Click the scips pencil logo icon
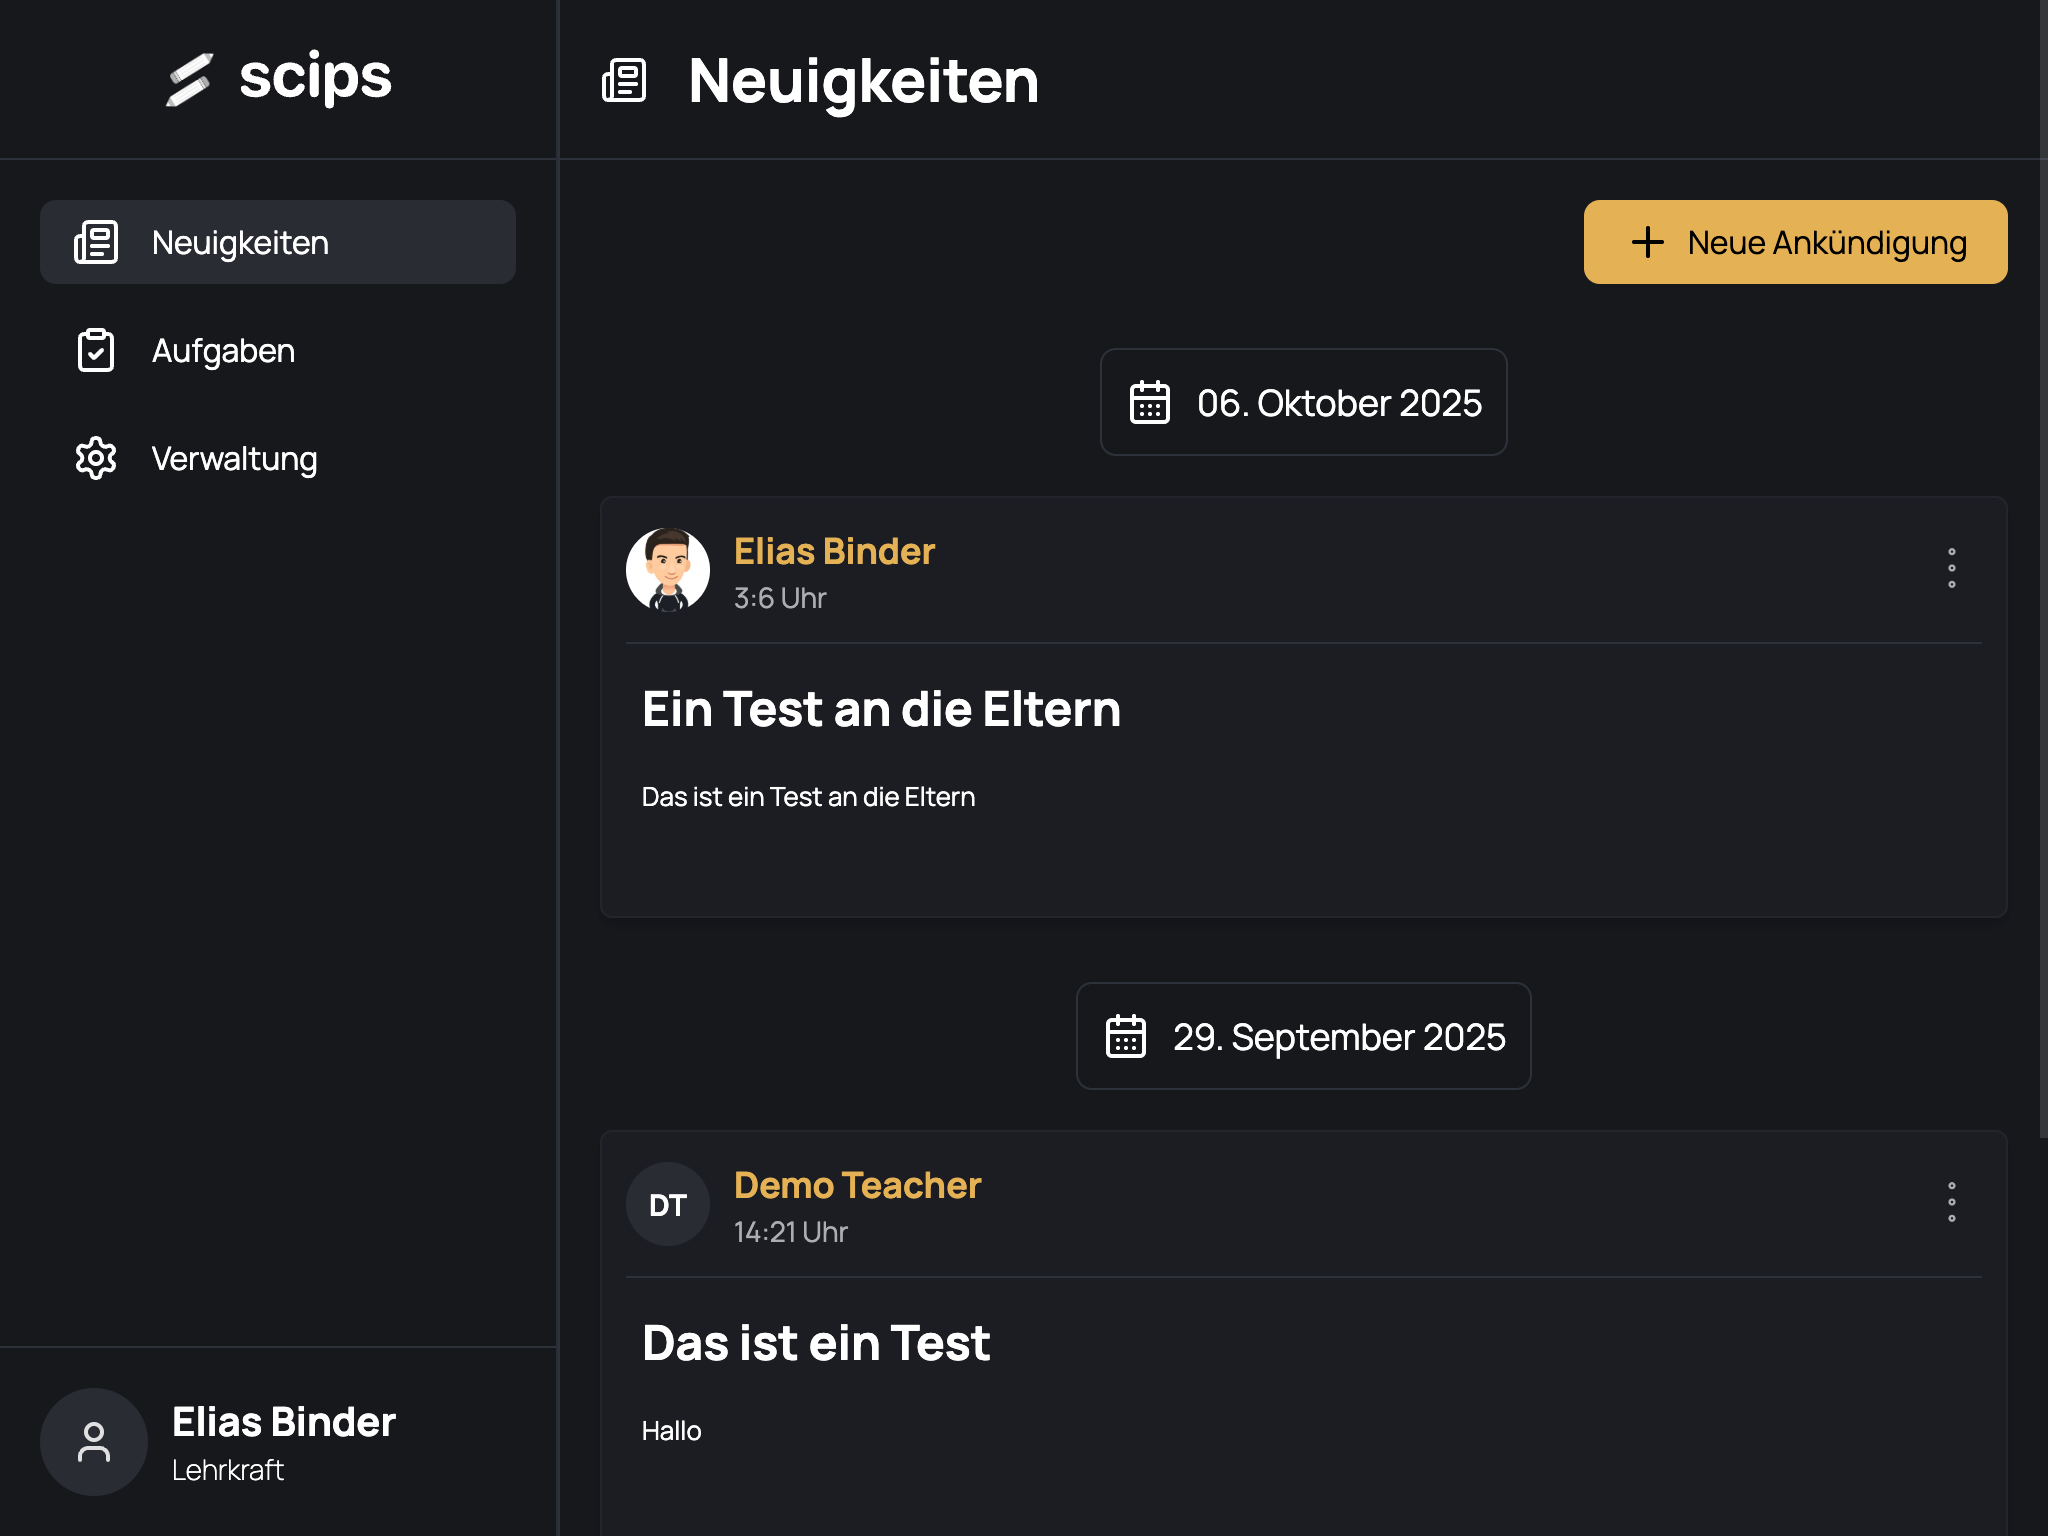The height and width of the screenshot is (1536, 2048). (x=189, y=79)
